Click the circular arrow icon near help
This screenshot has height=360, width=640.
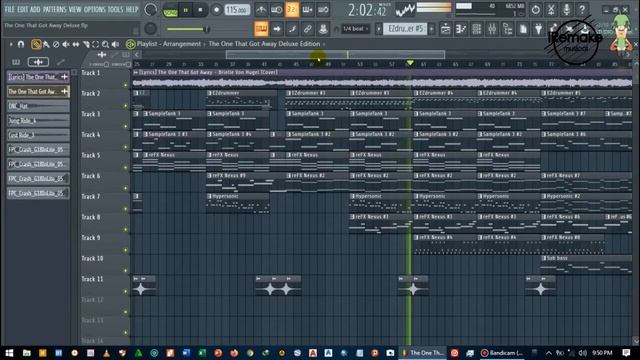coord(536,9)
